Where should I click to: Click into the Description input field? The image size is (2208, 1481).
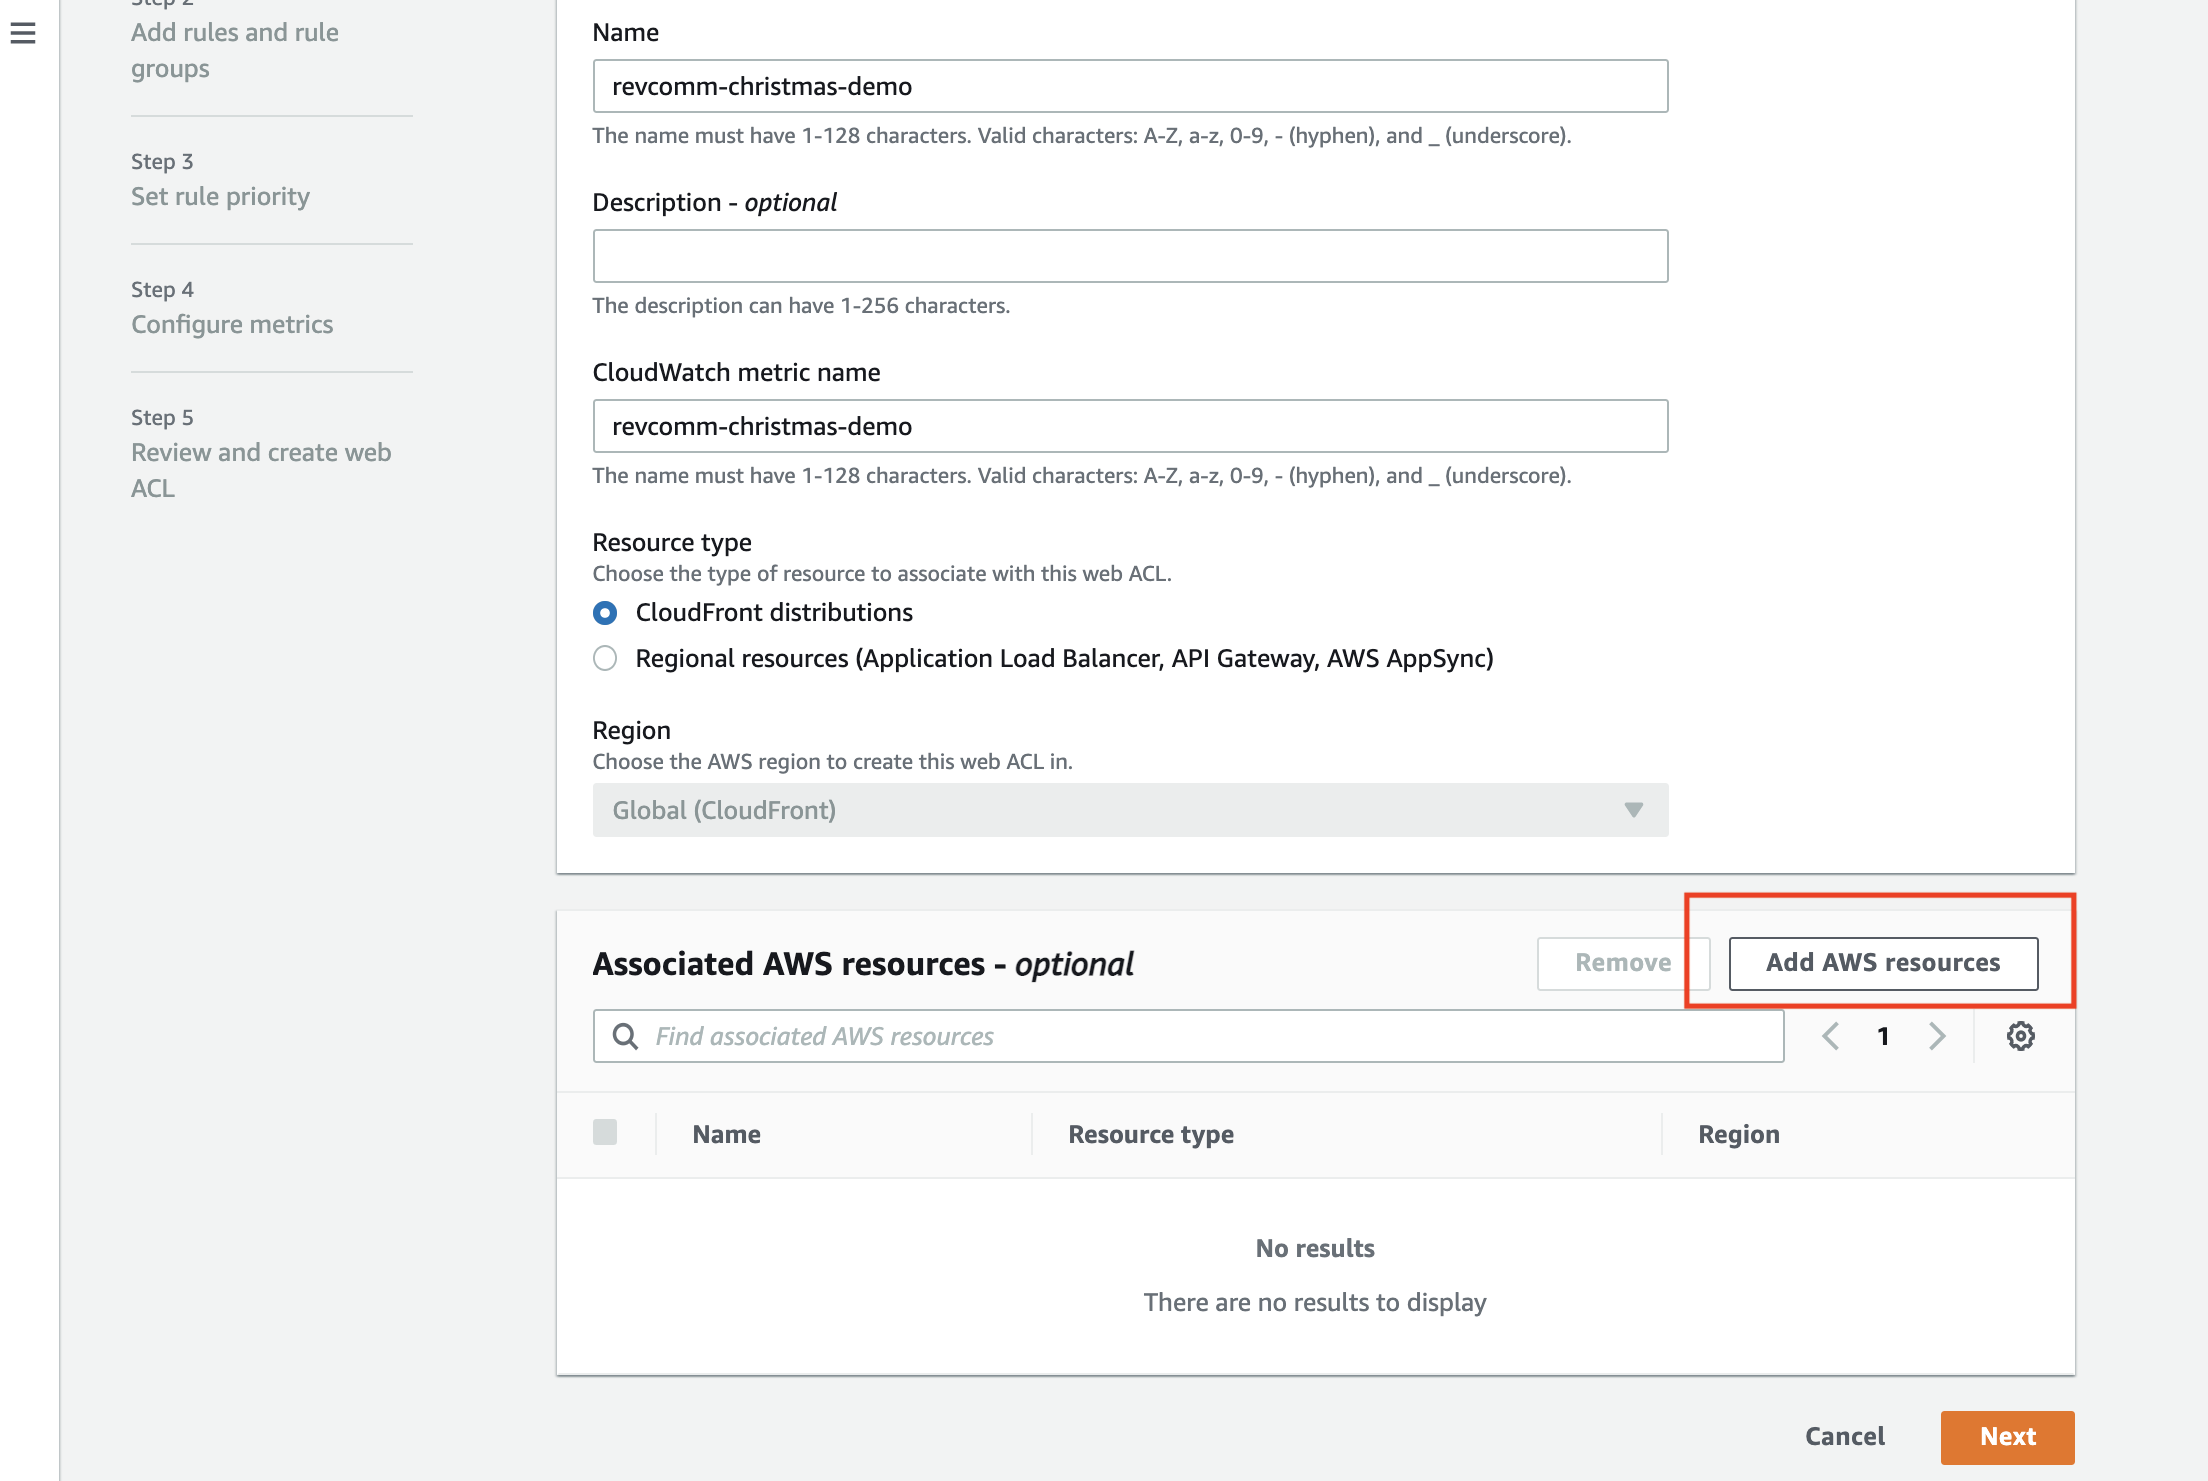pyautogui.click(x=1129, y=256)
